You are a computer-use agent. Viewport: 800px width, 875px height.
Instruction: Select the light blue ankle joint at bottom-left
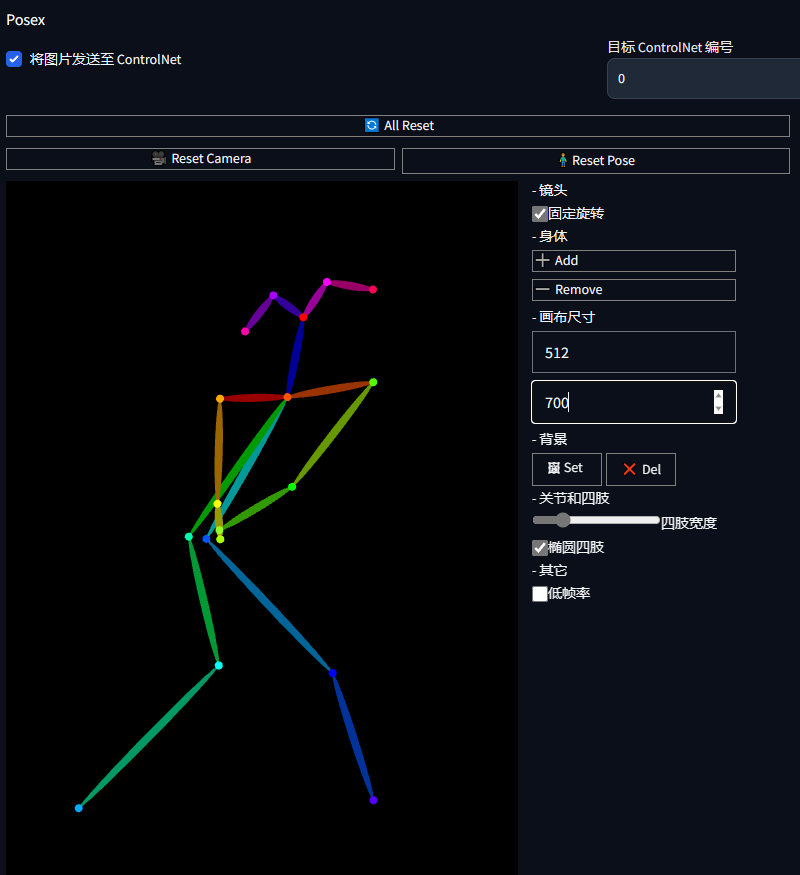tap(79, 808)
